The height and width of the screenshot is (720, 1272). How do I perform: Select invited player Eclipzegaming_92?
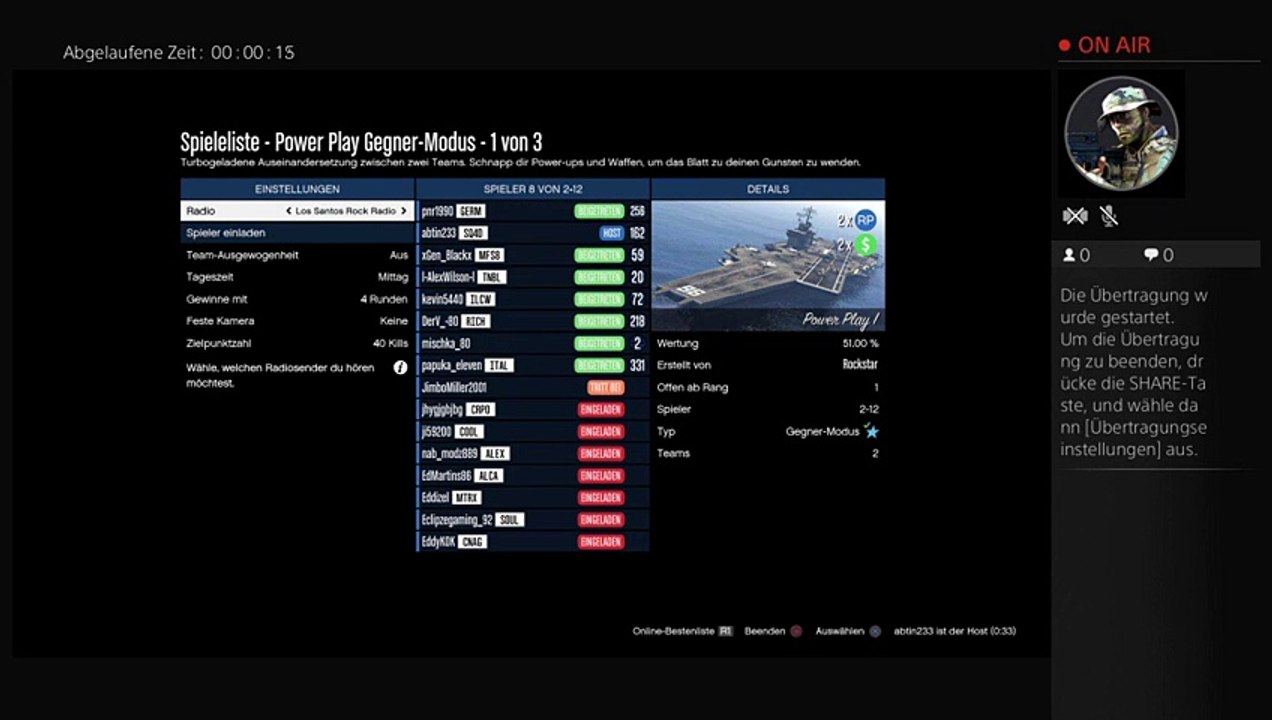coord(532,519)
